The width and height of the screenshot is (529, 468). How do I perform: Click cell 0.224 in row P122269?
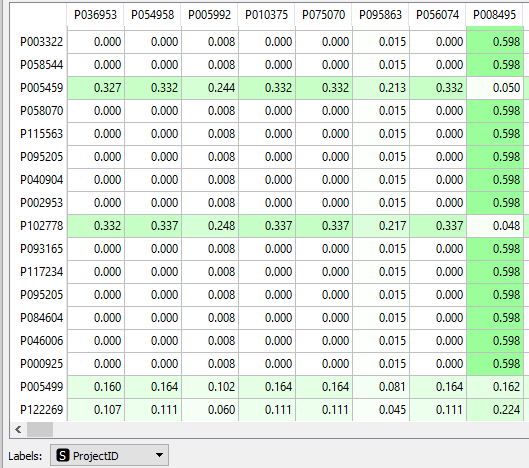coord(495,410)
